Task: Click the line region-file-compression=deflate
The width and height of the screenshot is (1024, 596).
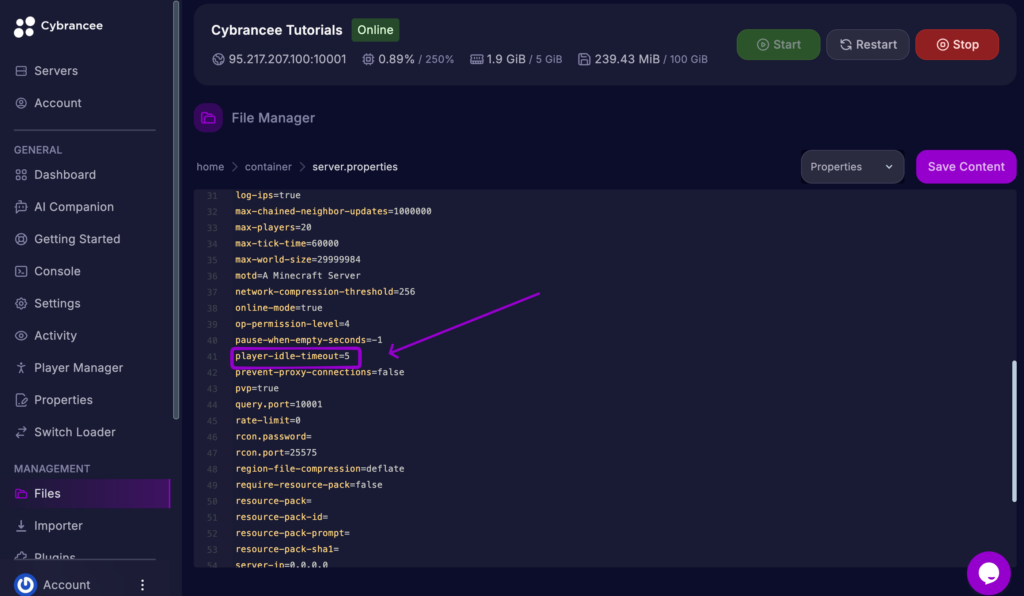Action: pyautogui.click(x=319, y=469)
